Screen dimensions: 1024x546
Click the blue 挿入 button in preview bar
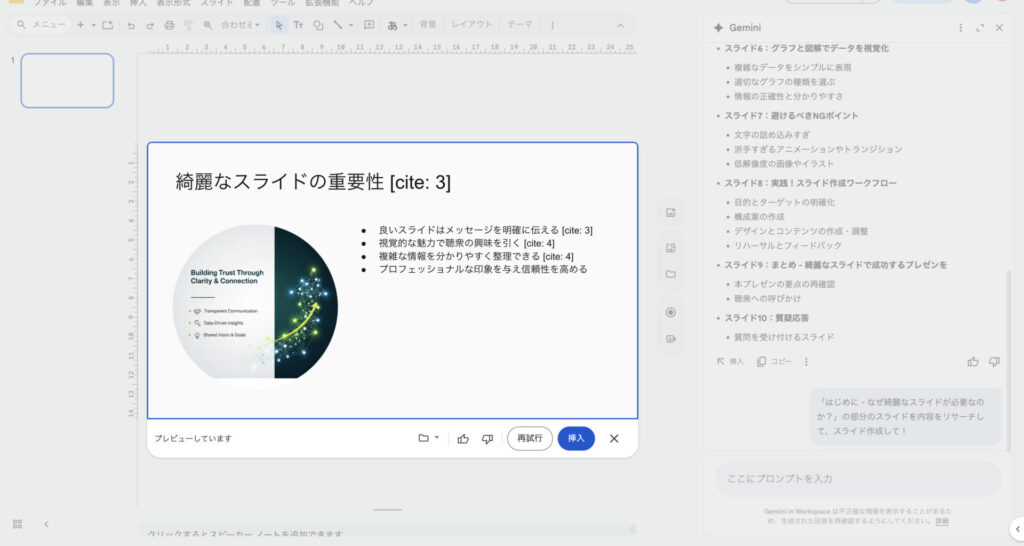576,438
